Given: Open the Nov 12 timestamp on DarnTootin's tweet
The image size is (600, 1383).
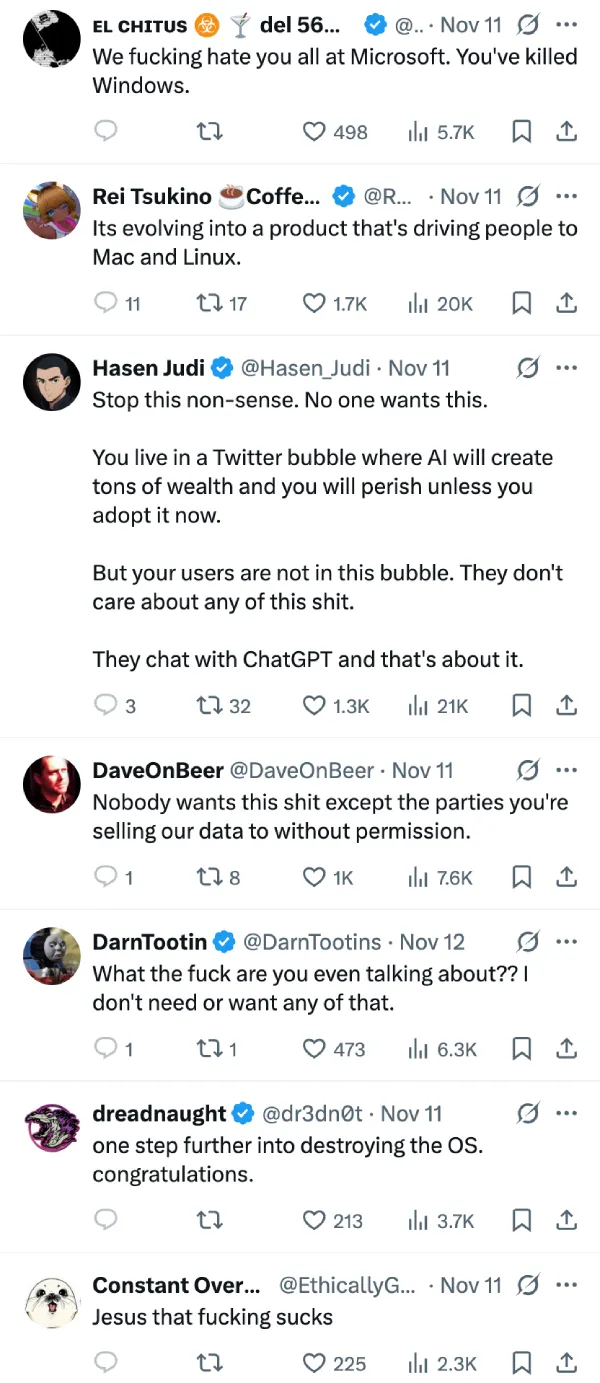Looking at the screenshot, I should [x=432, y=942].
